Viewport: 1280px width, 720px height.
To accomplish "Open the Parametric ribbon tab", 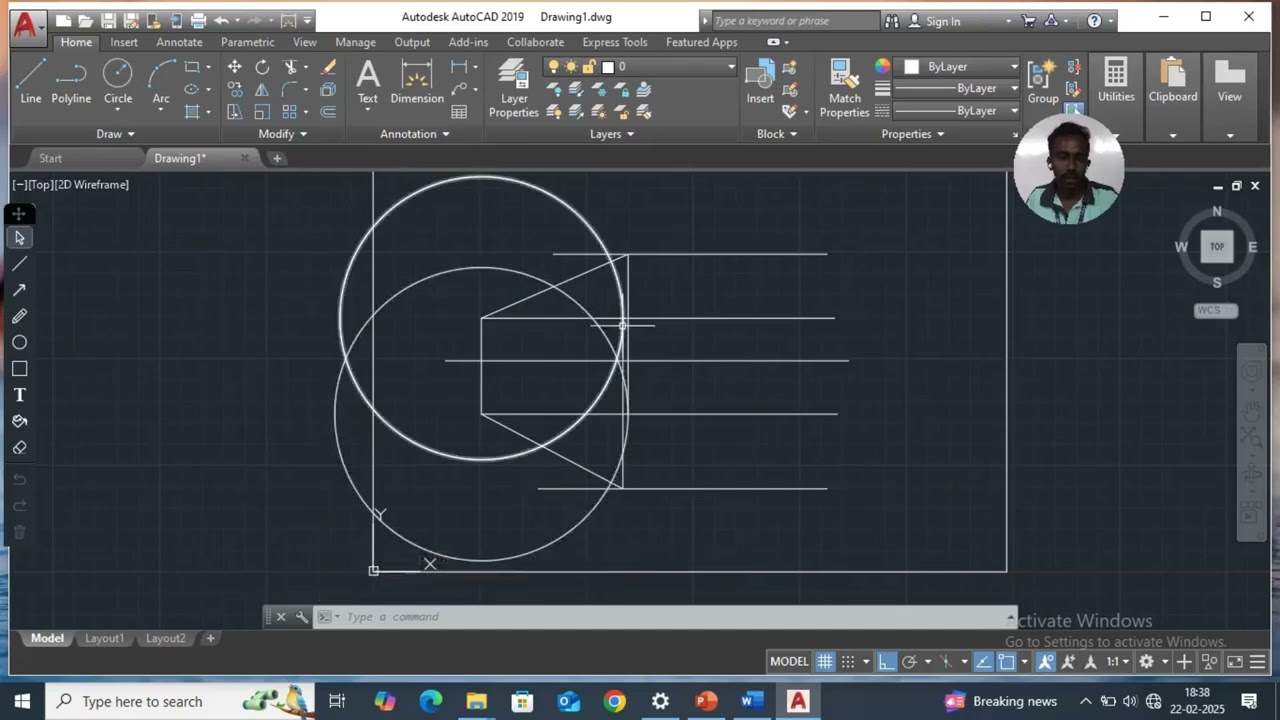I will point(247,42).
